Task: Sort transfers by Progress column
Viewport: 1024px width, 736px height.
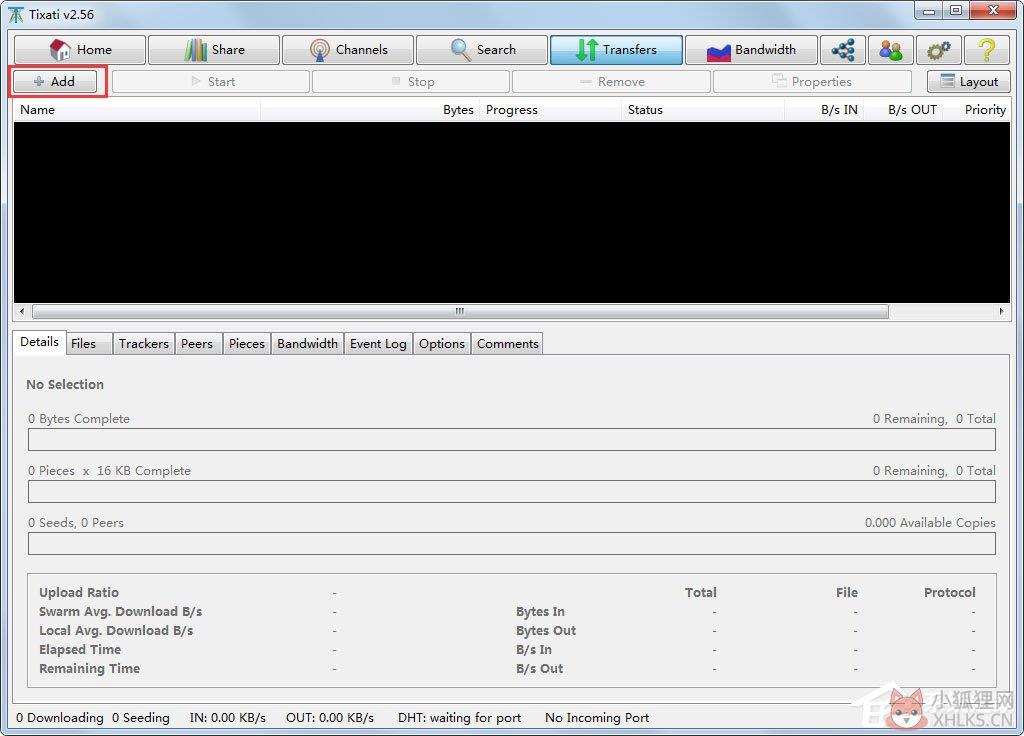Action: pos(551,110)
